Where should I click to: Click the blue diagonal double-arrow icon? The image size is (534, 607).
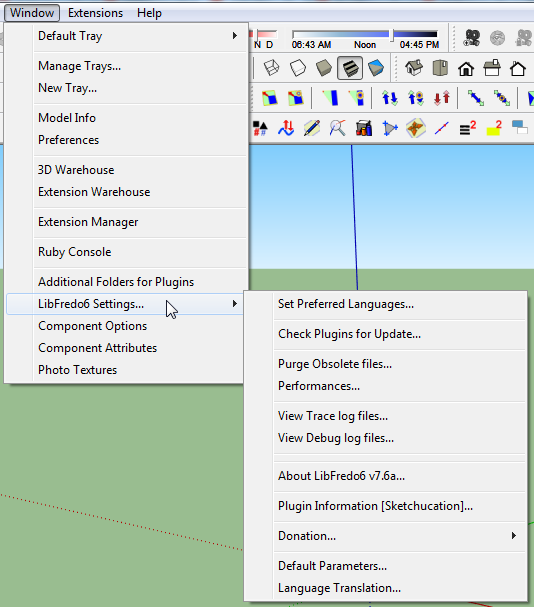[x=476, y=98]
